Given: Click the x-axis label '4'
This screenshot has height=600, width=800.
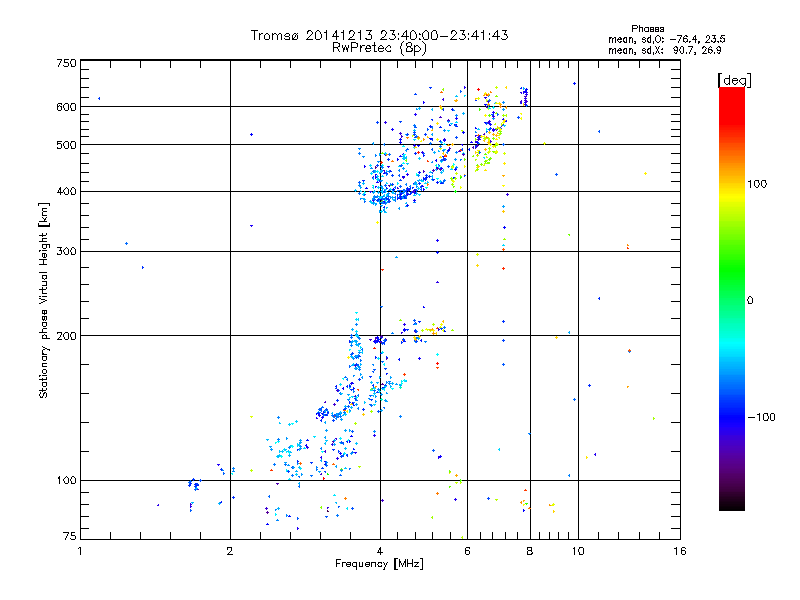Looking at the screenshot, I should click(380, 551).
